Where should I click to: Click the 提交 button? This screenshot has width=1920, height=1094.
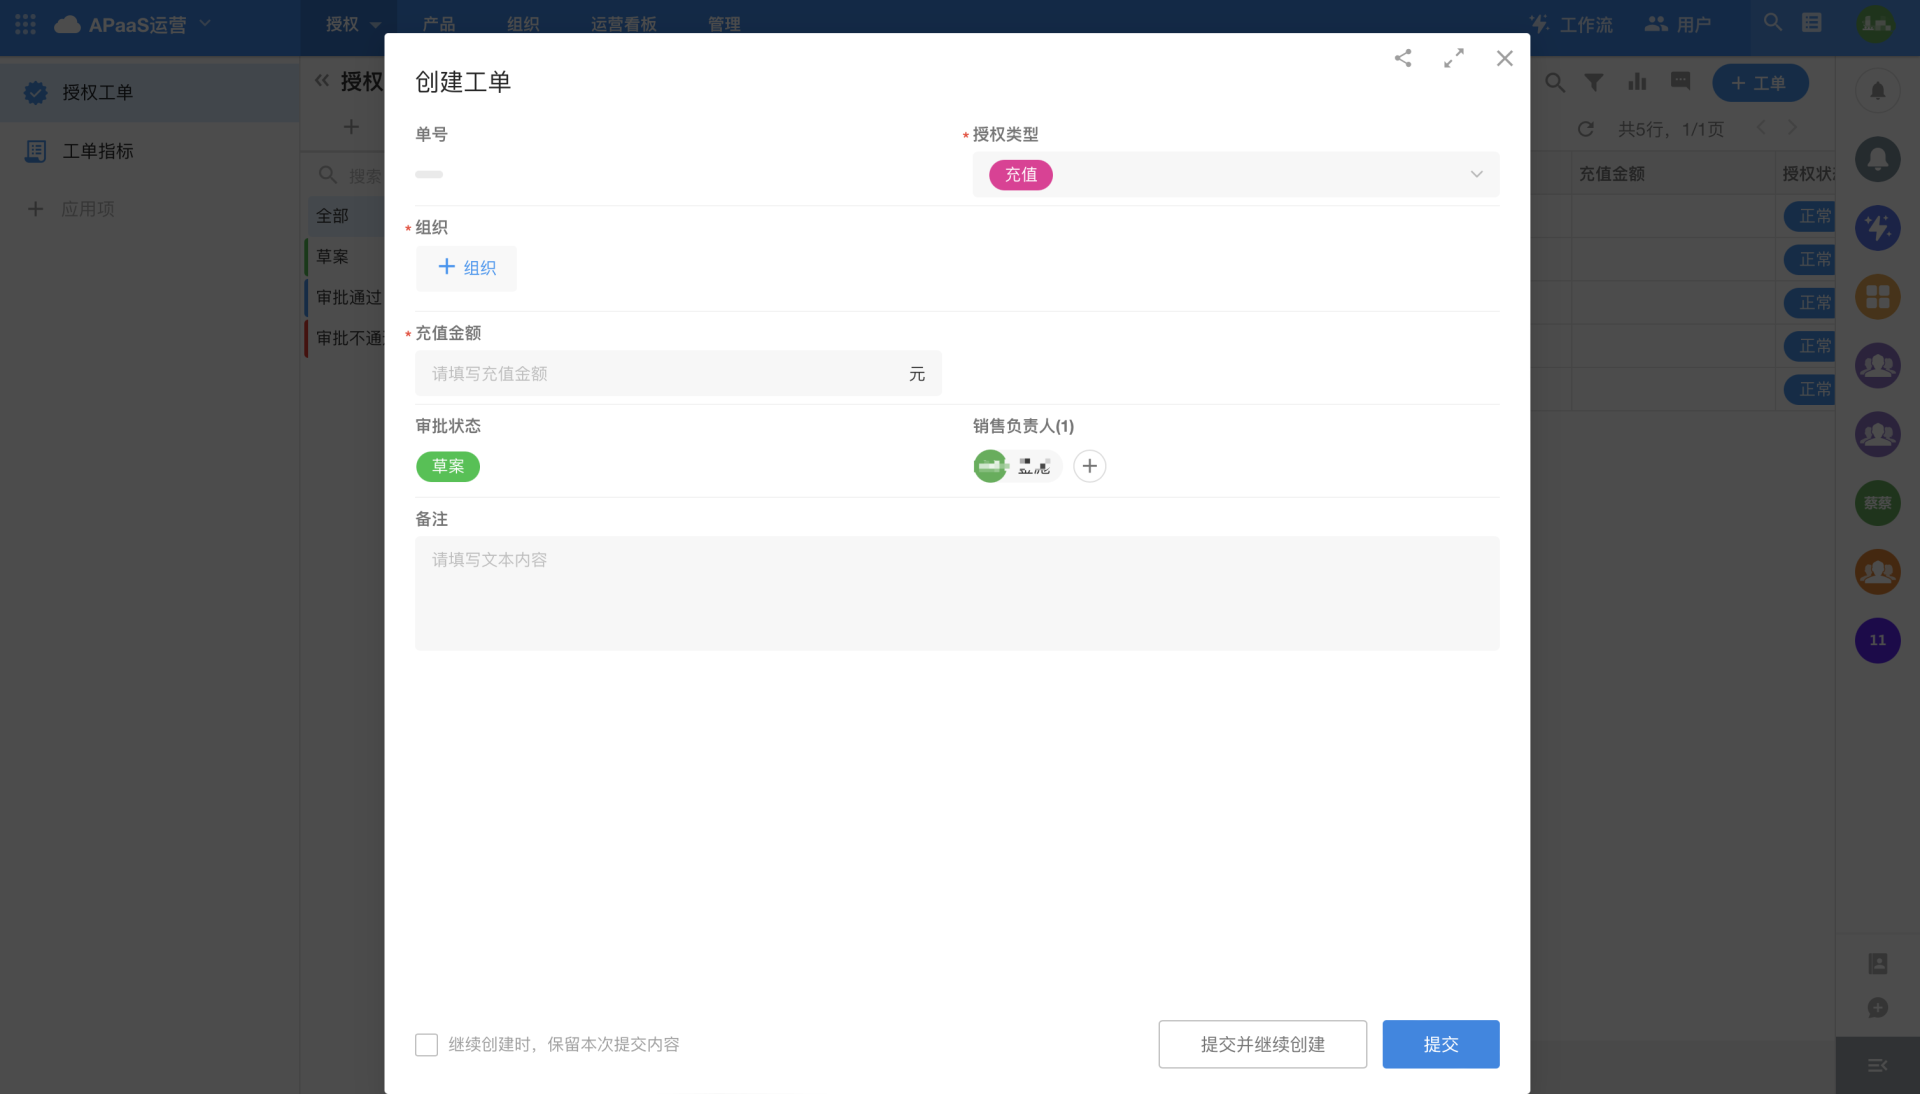pos(1440,1044)
